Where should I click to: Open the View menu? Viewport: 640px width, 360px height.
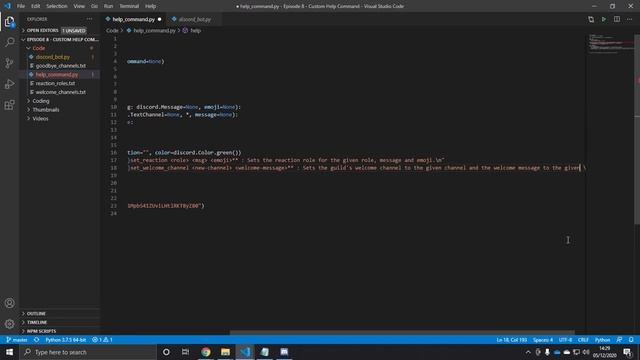pos(79,6)
